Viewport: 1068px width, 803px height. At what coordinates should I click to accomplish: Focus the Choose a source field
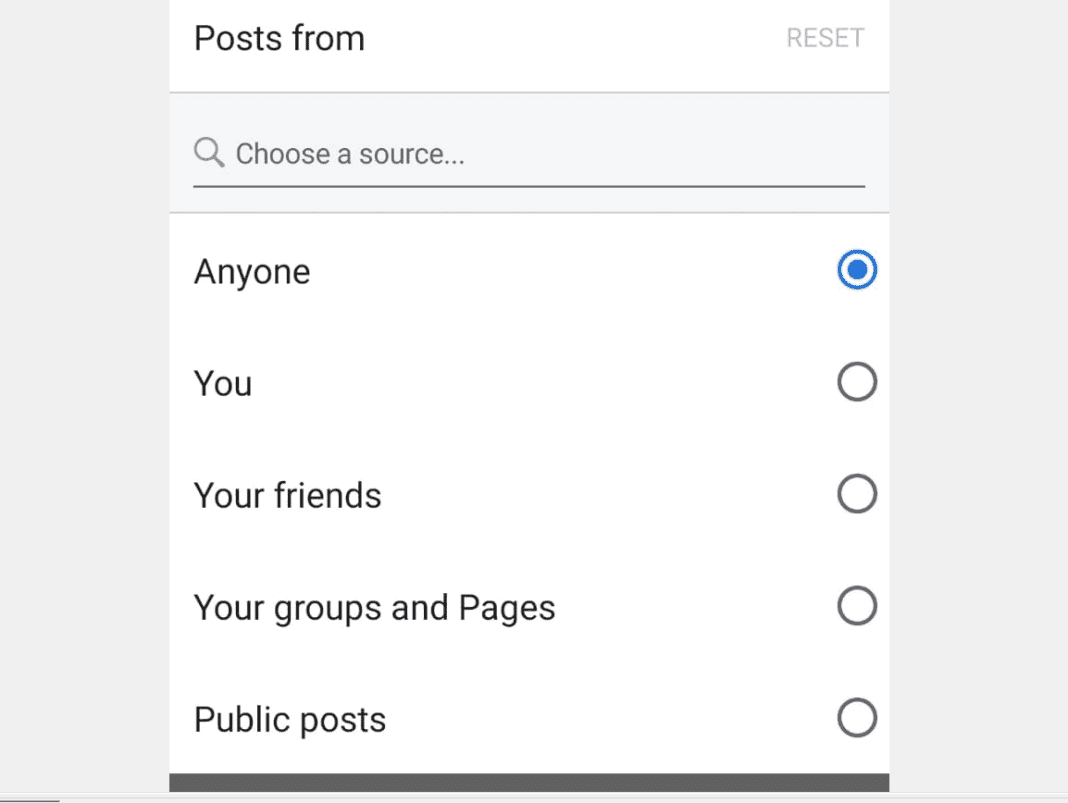(x=529, y=154)
